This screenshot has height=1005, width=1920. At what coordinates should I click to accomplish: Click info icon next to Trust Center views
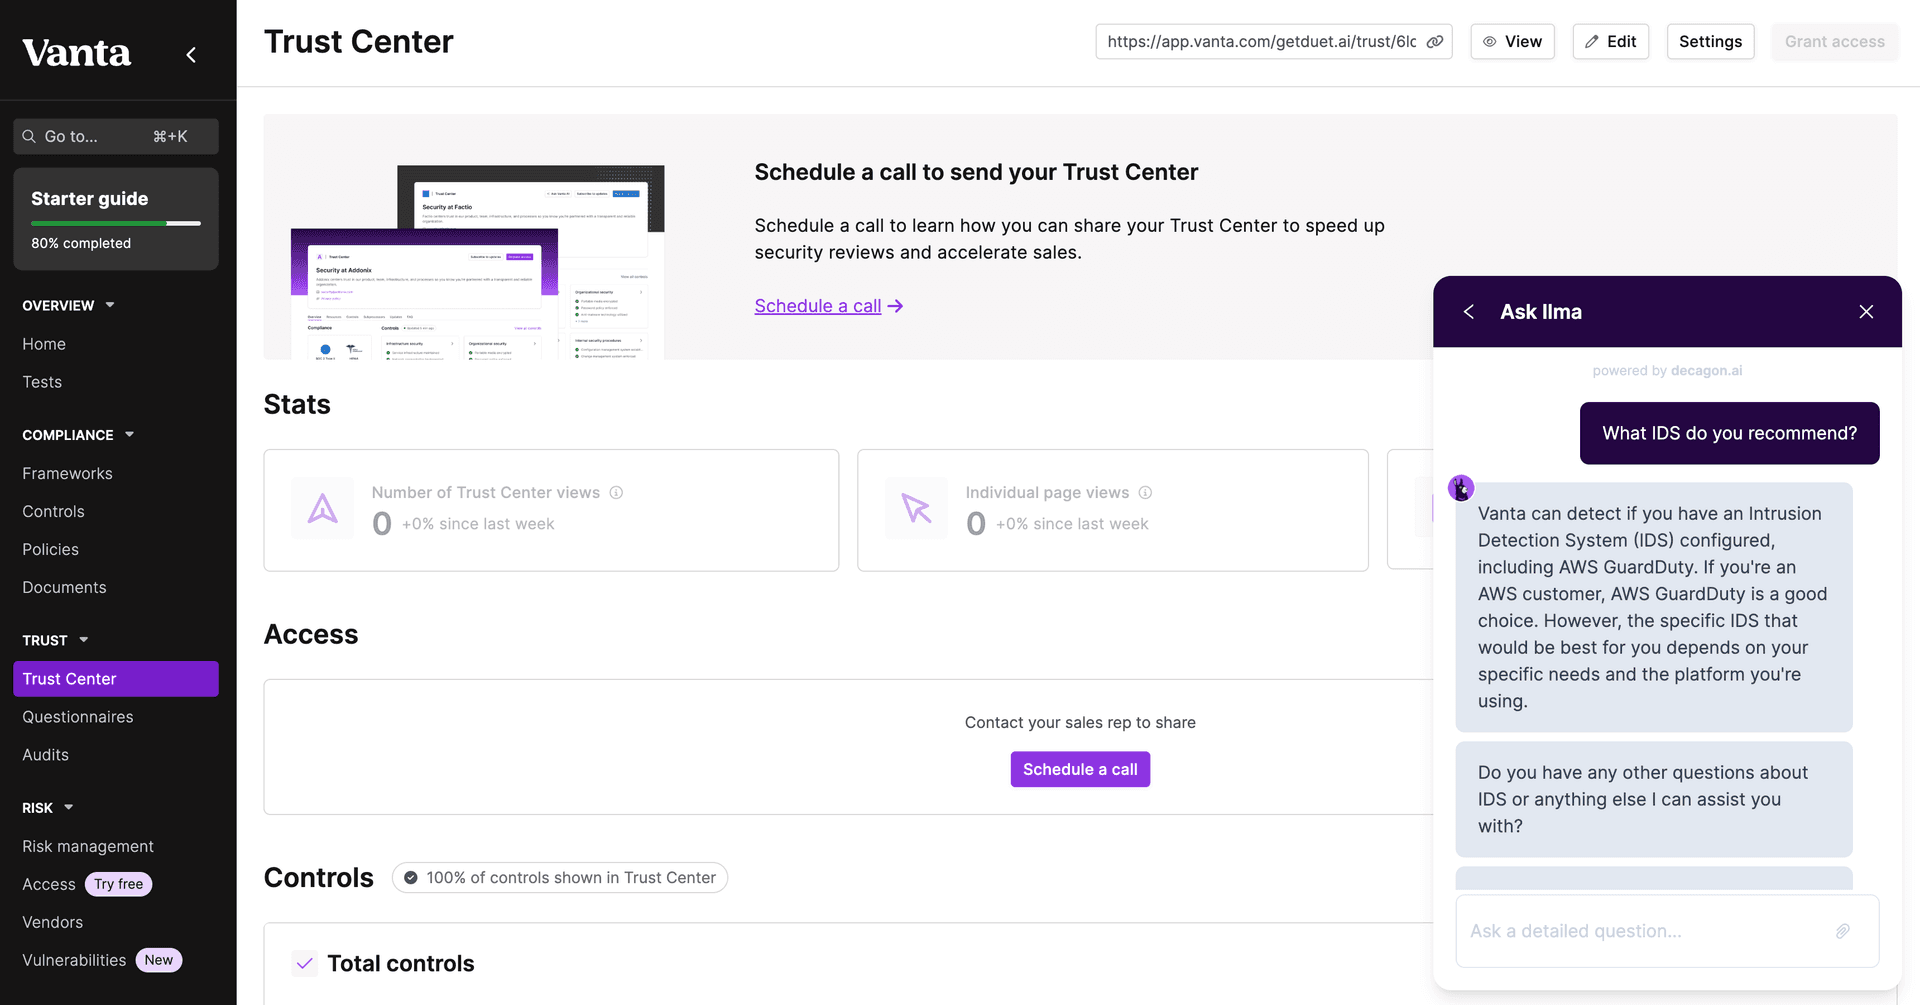(616, 493)
